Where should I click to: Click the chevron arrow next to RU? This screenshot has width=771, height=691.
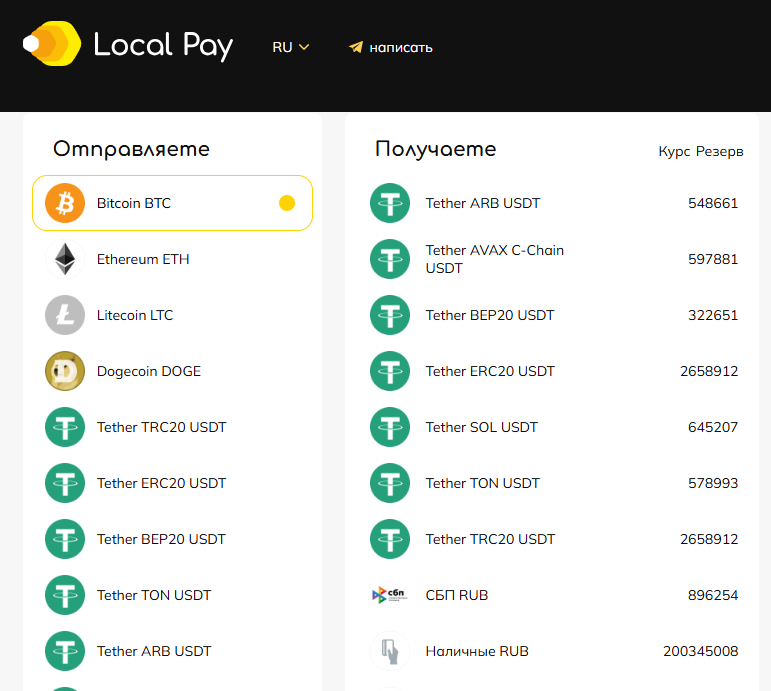(x=304, y=47)
